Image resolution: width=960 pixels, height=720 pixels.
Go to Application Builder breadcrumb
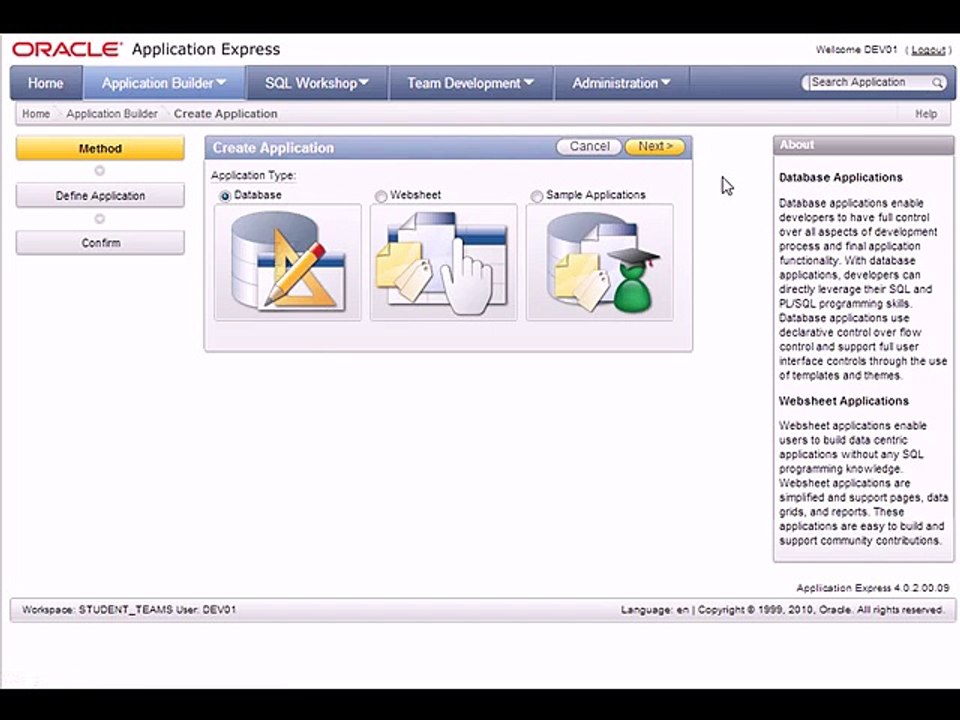point(112,114)
